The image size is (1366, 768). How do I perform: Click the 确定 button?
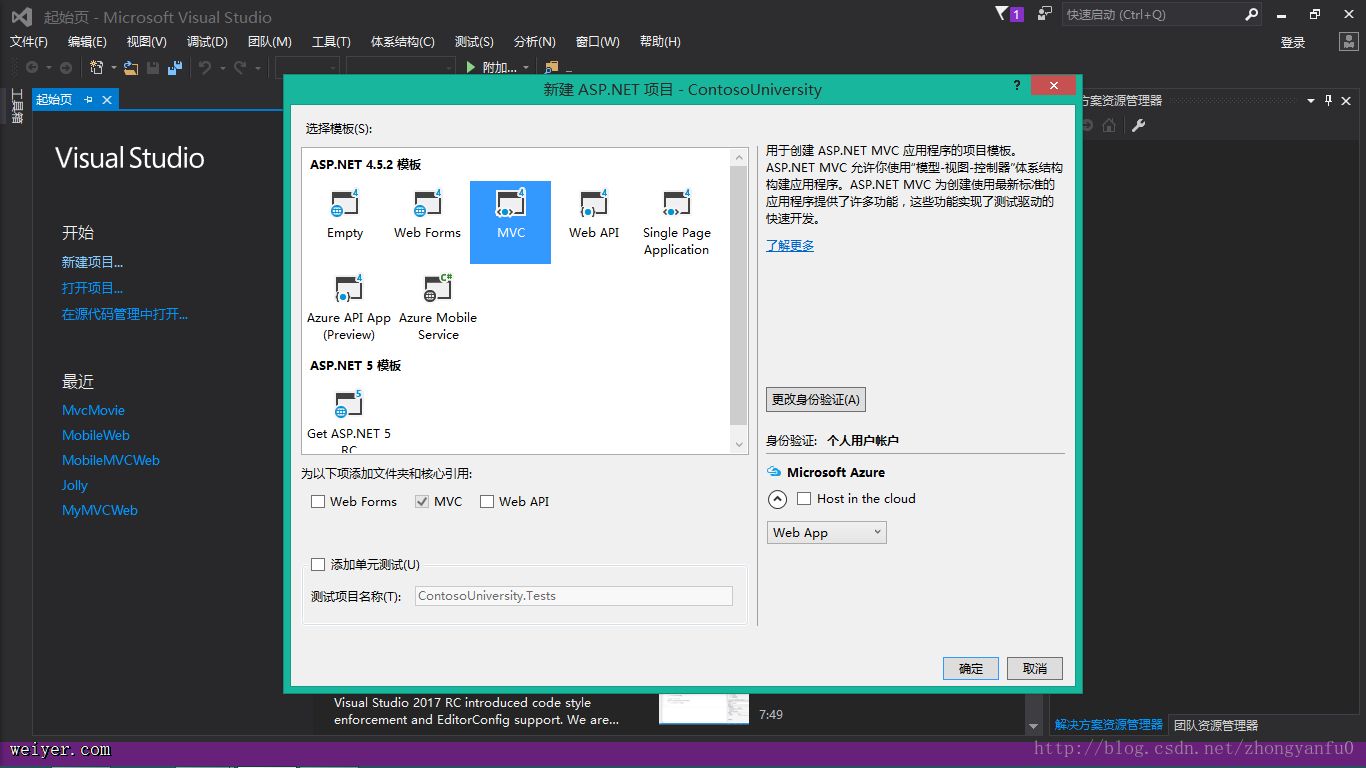click(971, 668)
